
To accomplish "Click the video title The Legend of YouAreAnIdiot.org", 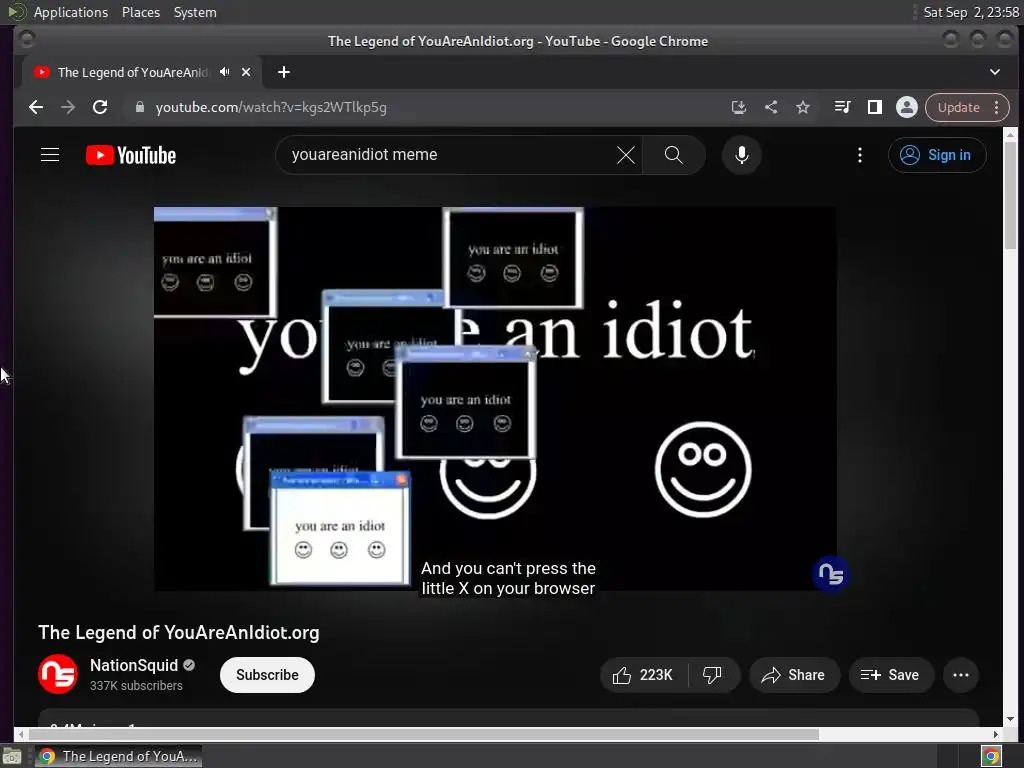I will [x=179, y=632].
